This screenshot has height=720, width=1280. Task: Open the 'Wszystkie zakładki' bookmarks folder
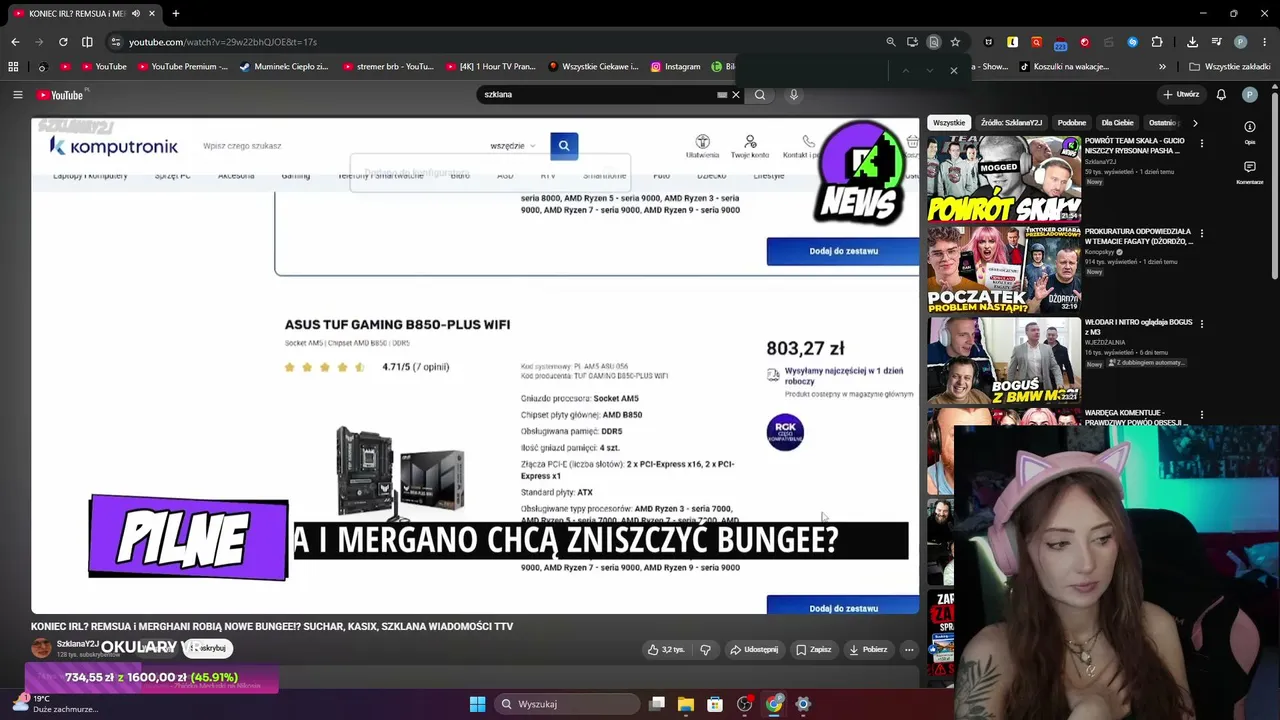(x=1230, y=67)
